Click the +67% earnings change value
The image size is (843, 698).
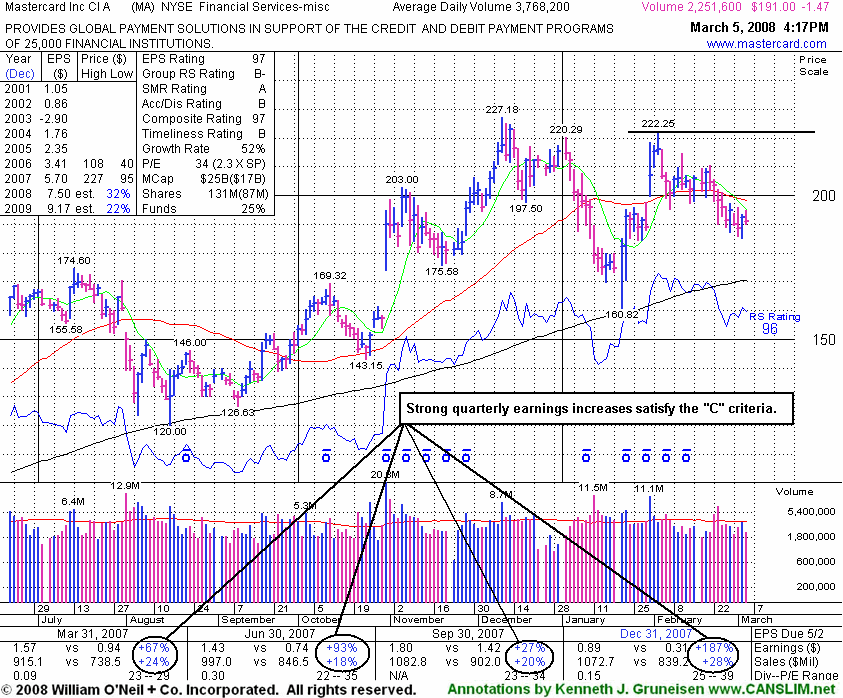click(154, 648)
